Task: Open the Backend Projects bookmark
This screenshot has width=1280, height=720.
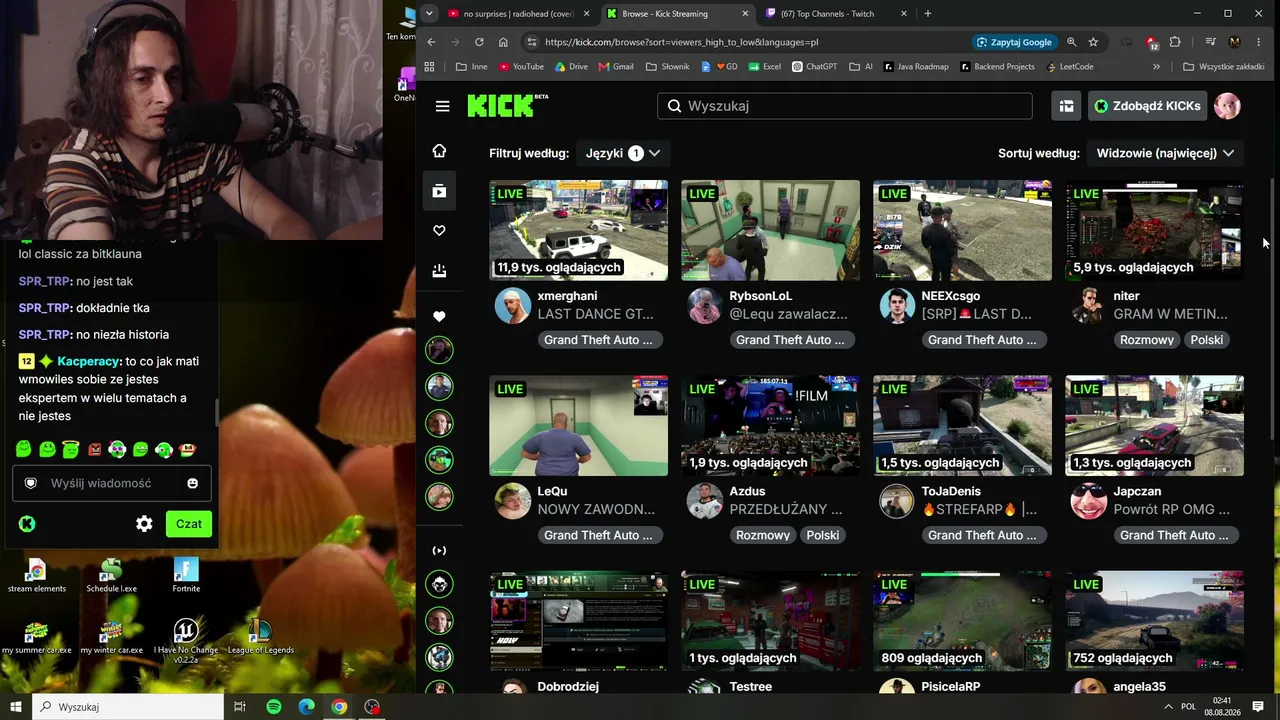Action: (x=997, y=67)
